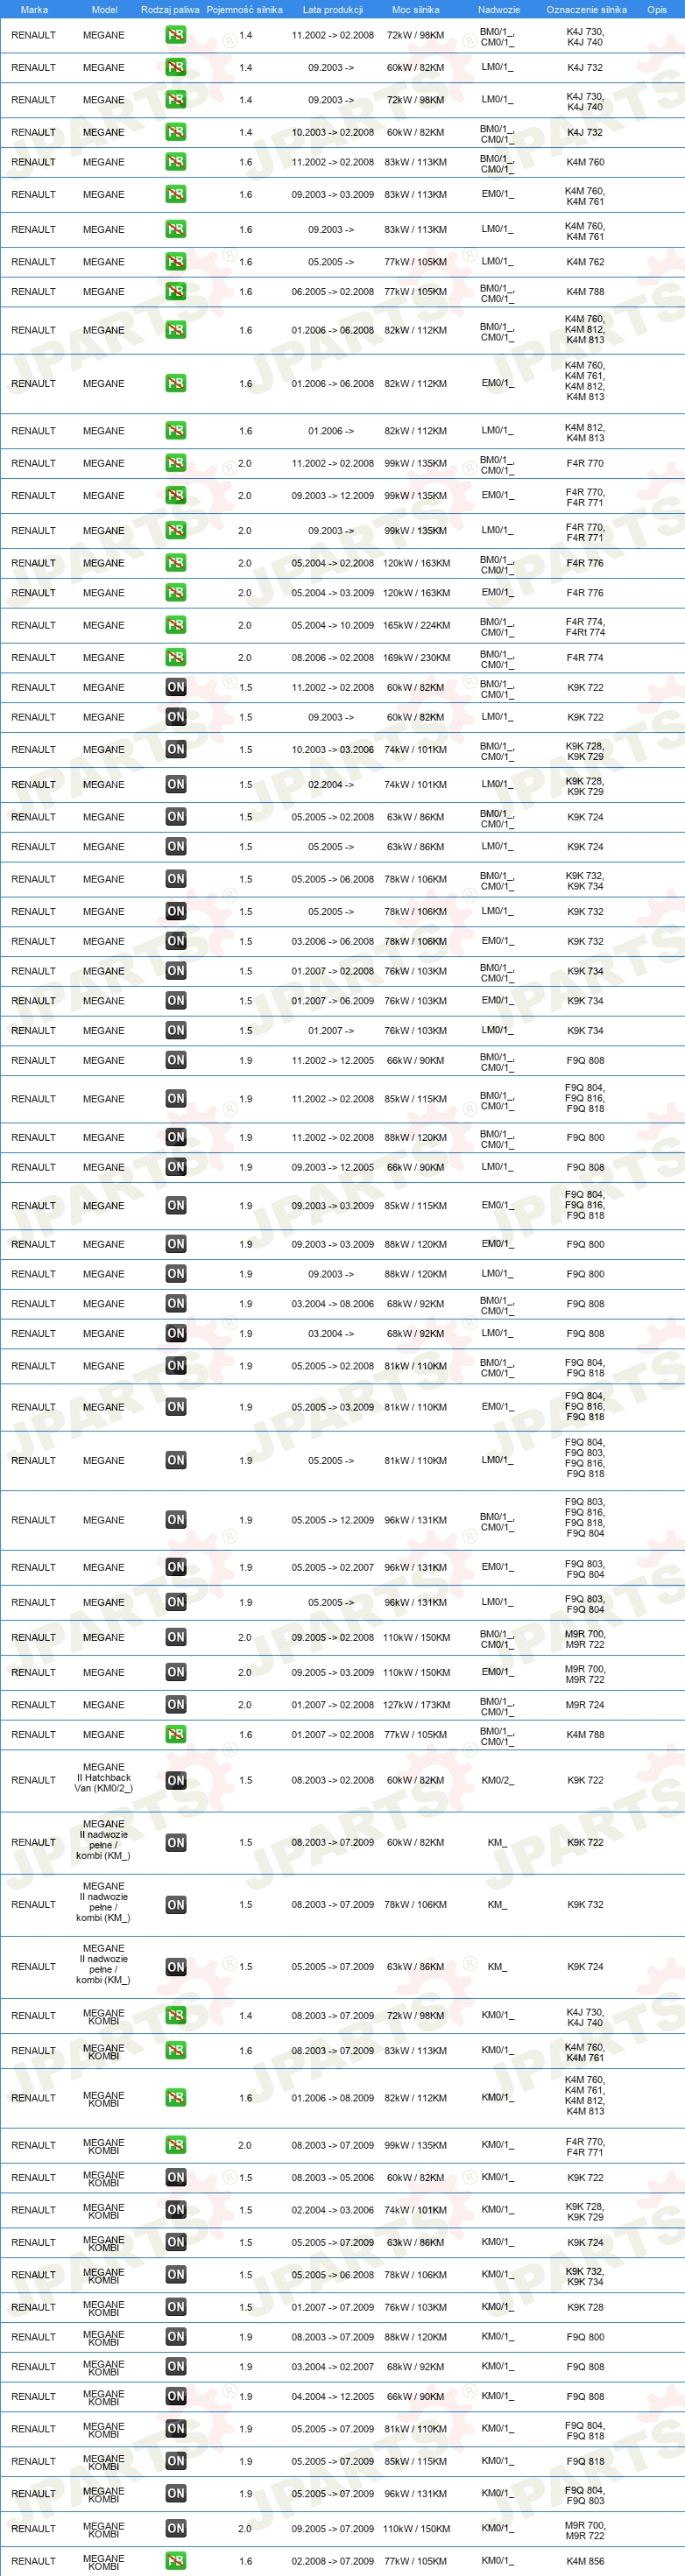Image resolution: width=685 pixels, height=2576 pixels.
Task: Click the power cell 127kW / 173KM
Action: point(416,1705)
